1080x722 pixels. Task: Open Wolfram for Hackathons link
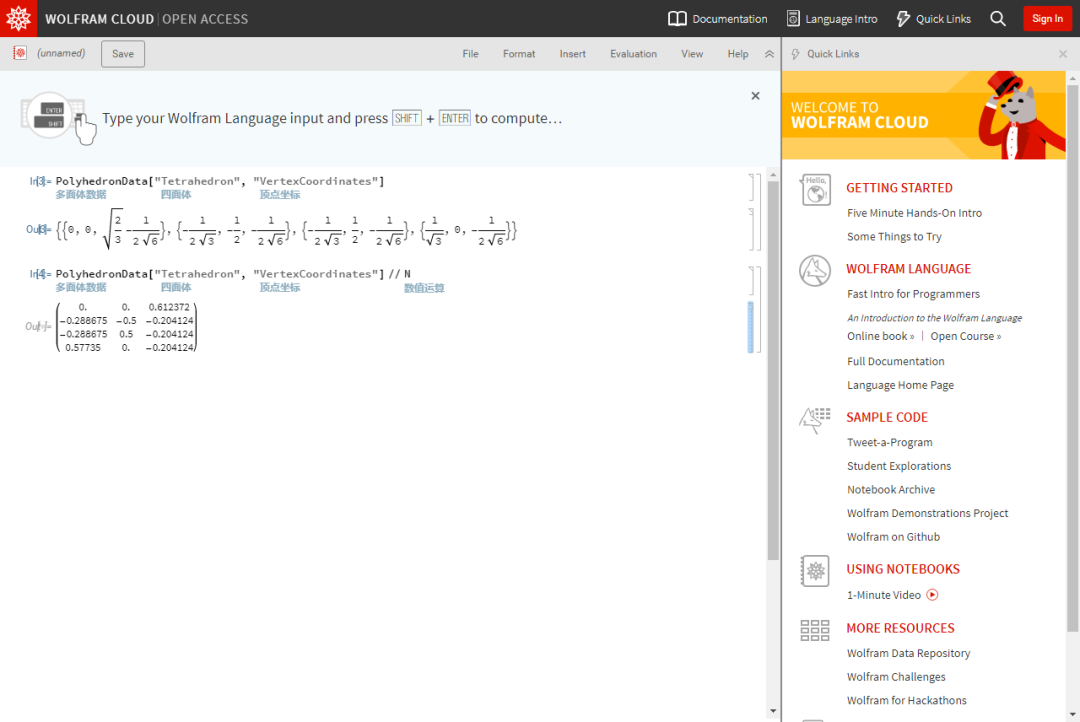906,700
